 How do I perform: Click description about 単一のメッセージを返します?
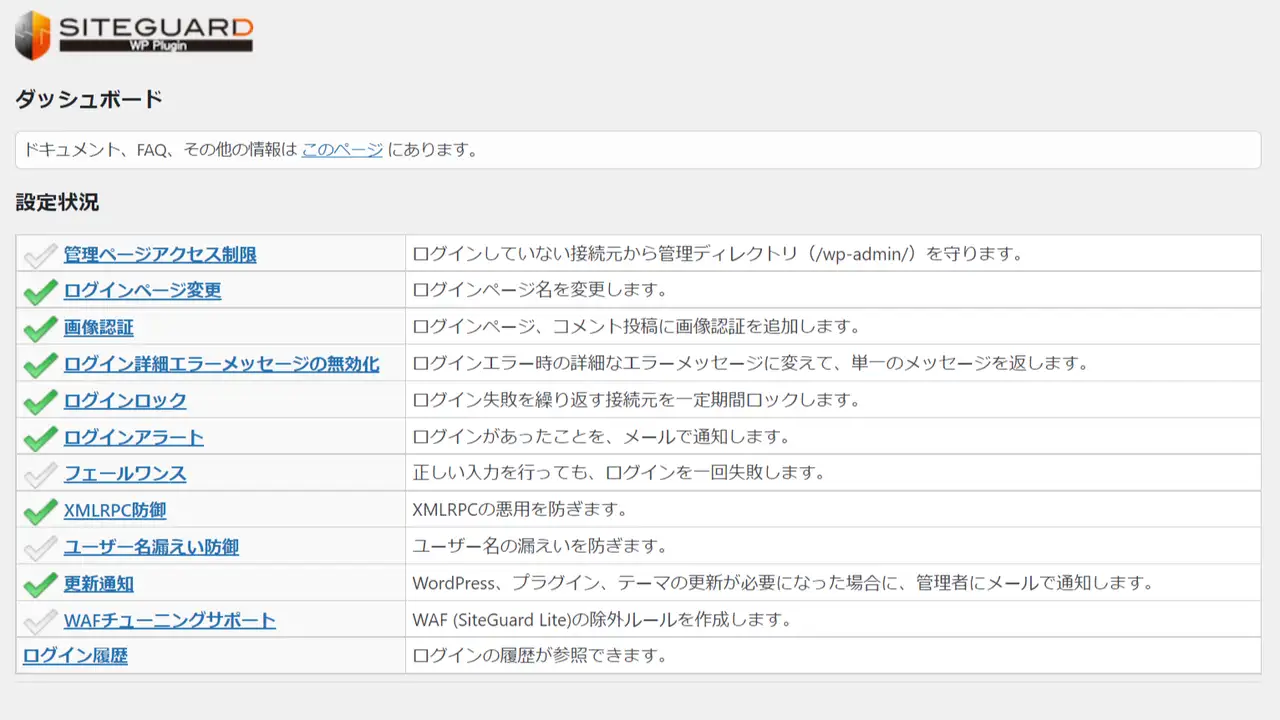tap(750, 364)
